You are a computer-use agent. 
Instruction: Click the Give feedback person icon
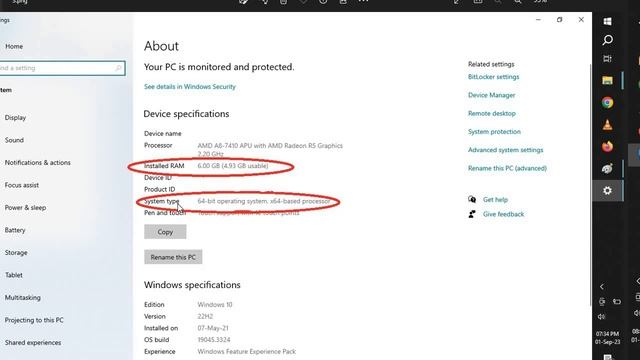[472, 214]
